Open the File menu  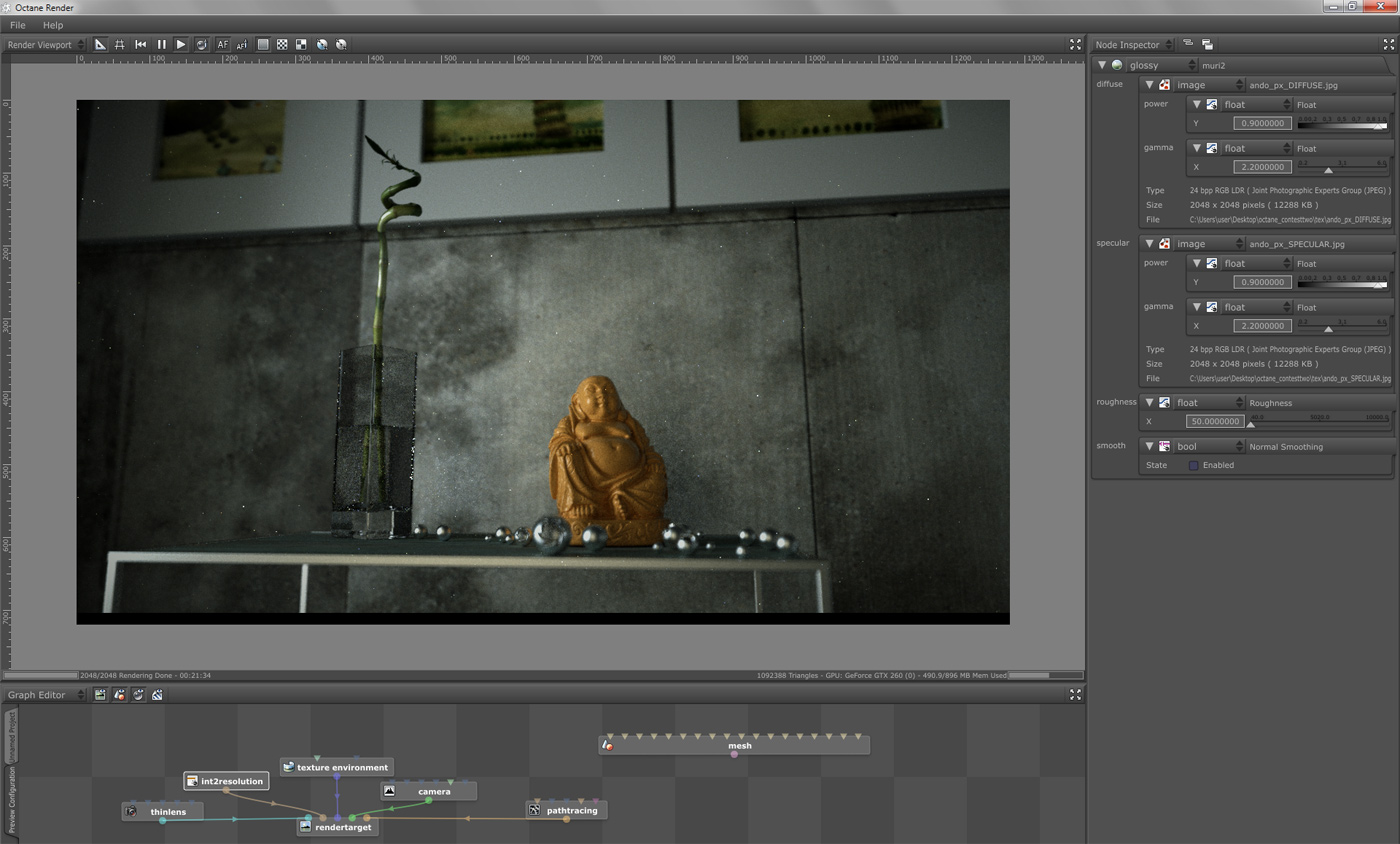(x=17, y=25)
